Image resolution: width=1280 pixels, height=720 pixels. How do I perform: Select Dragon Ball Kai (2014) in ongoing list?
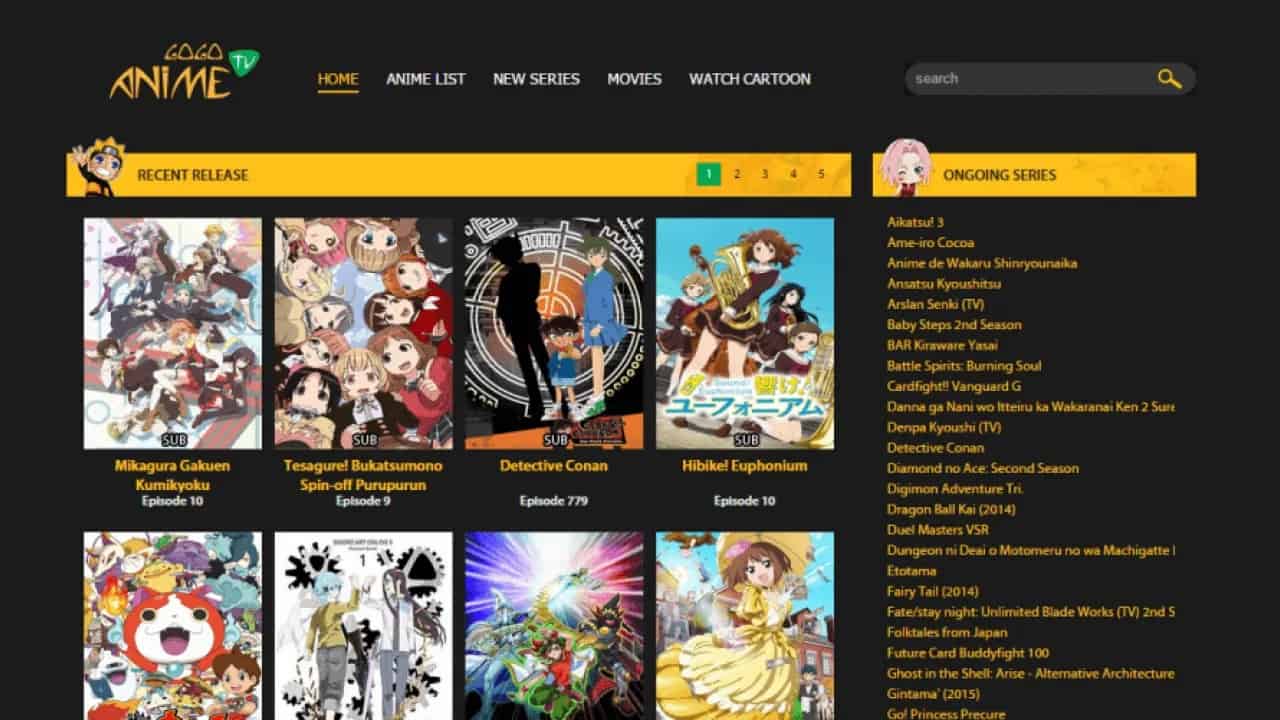coord(950,509)
